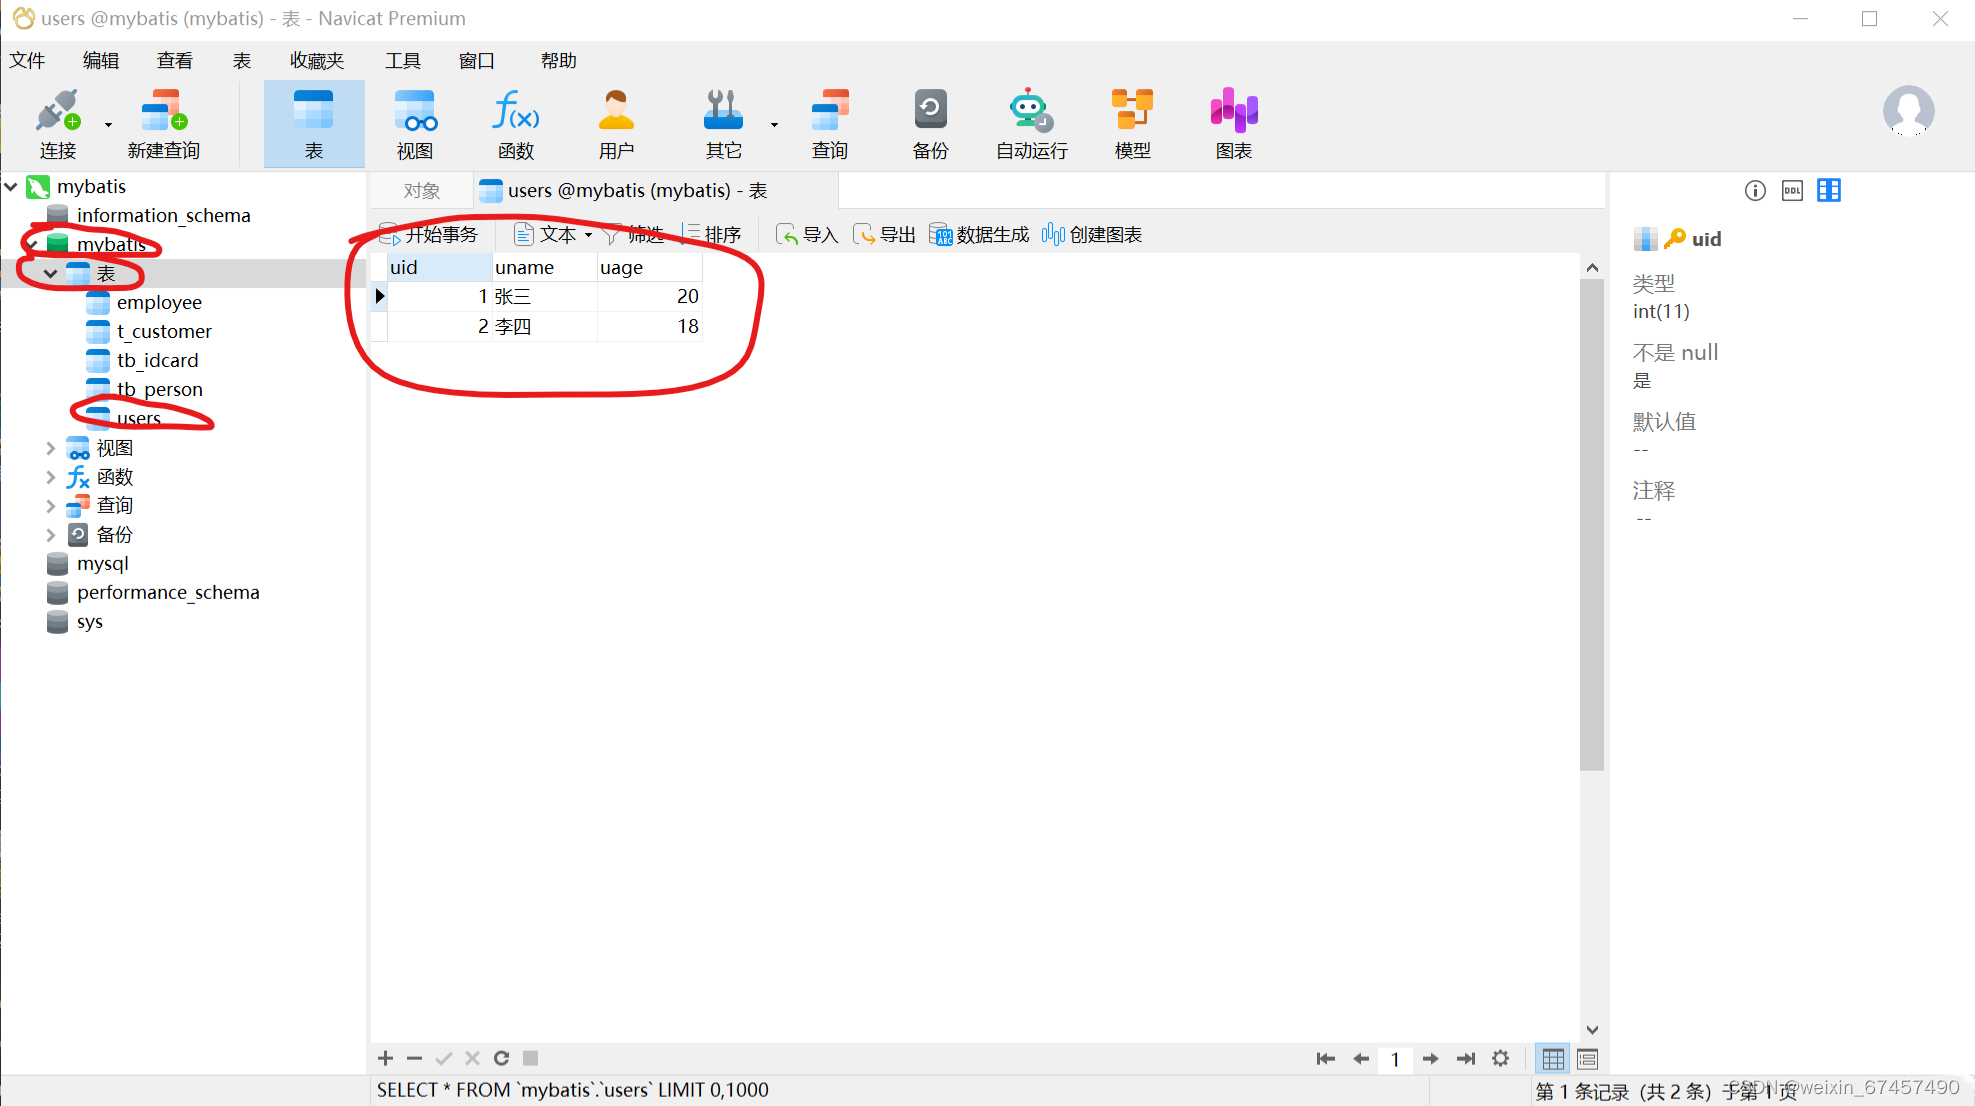Switch to form view in status bar
1975x1106 pixels.
1587,1058
